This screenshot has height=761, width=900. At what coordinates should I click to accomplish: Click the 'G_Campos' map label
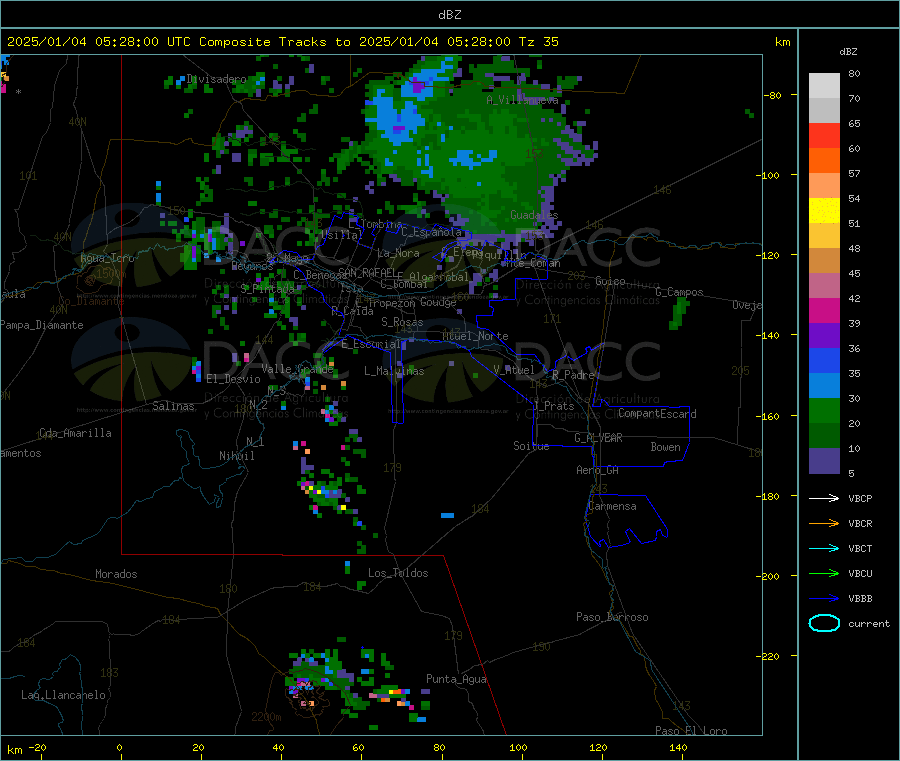pos(679,292)
